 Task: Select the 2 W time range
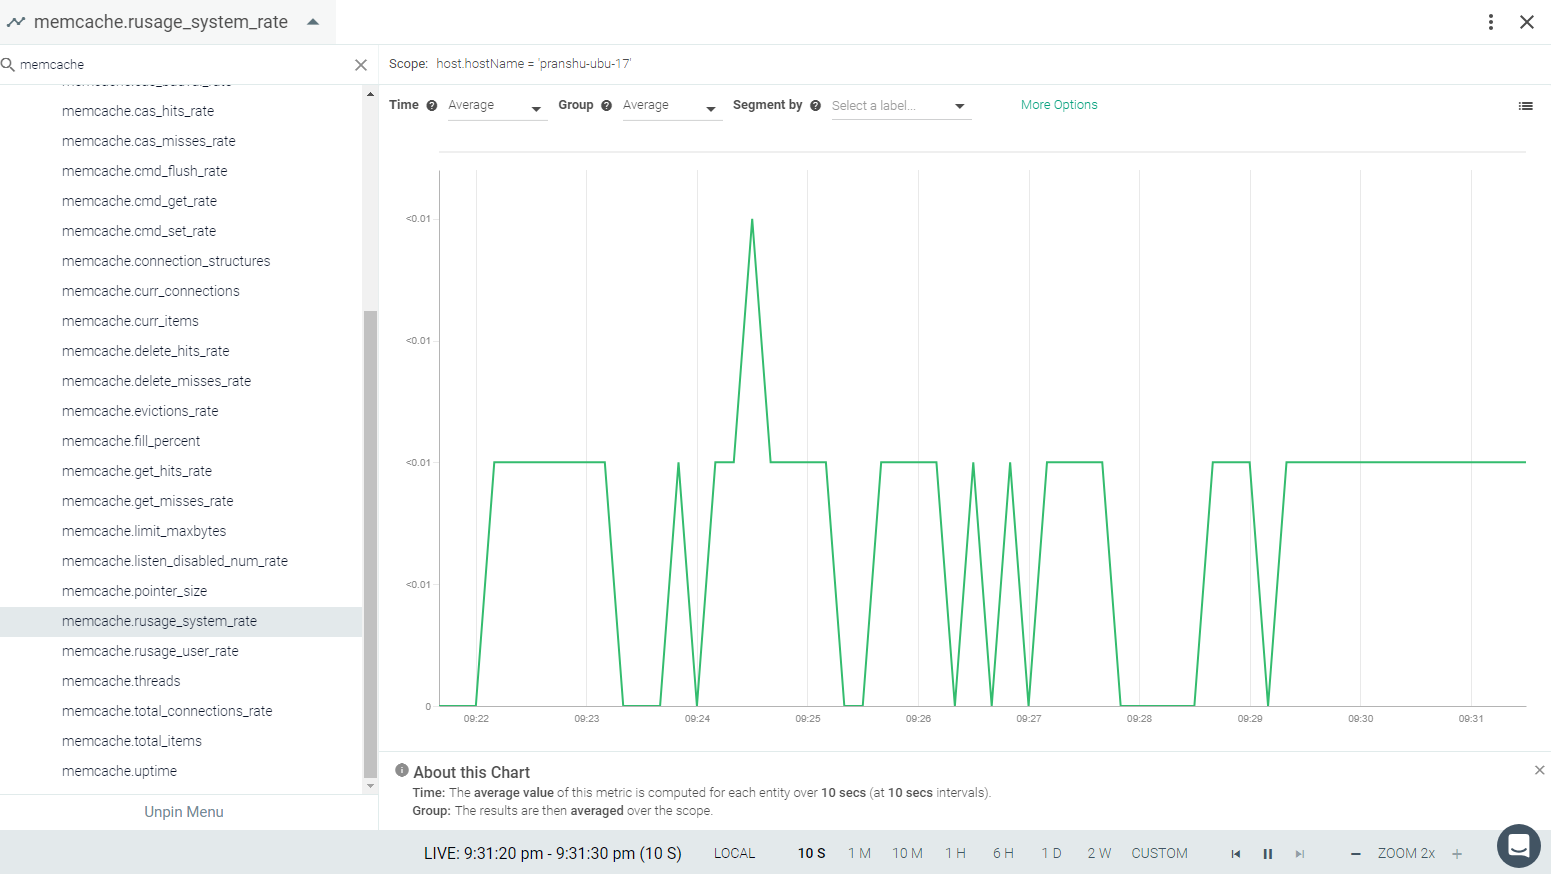1099,853
